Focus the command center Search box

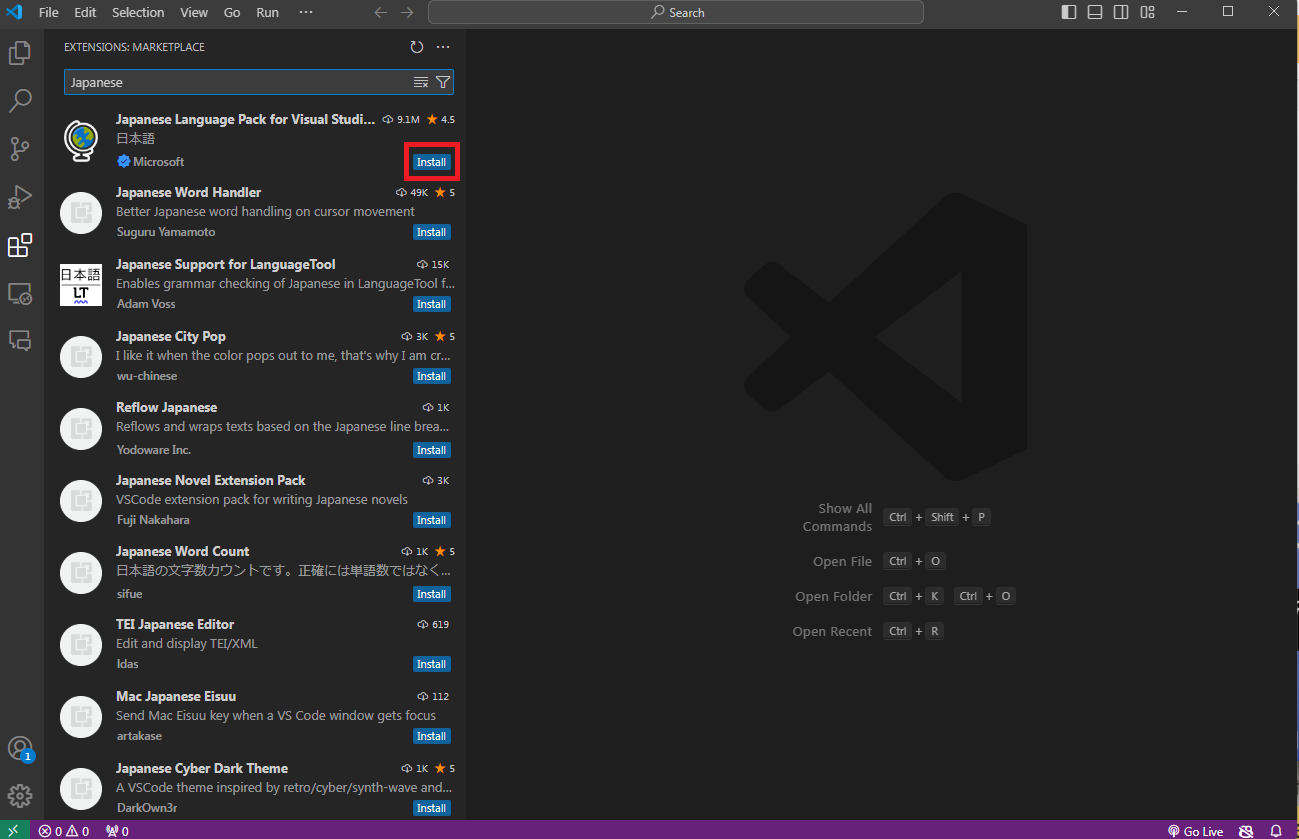coord(676,12)
